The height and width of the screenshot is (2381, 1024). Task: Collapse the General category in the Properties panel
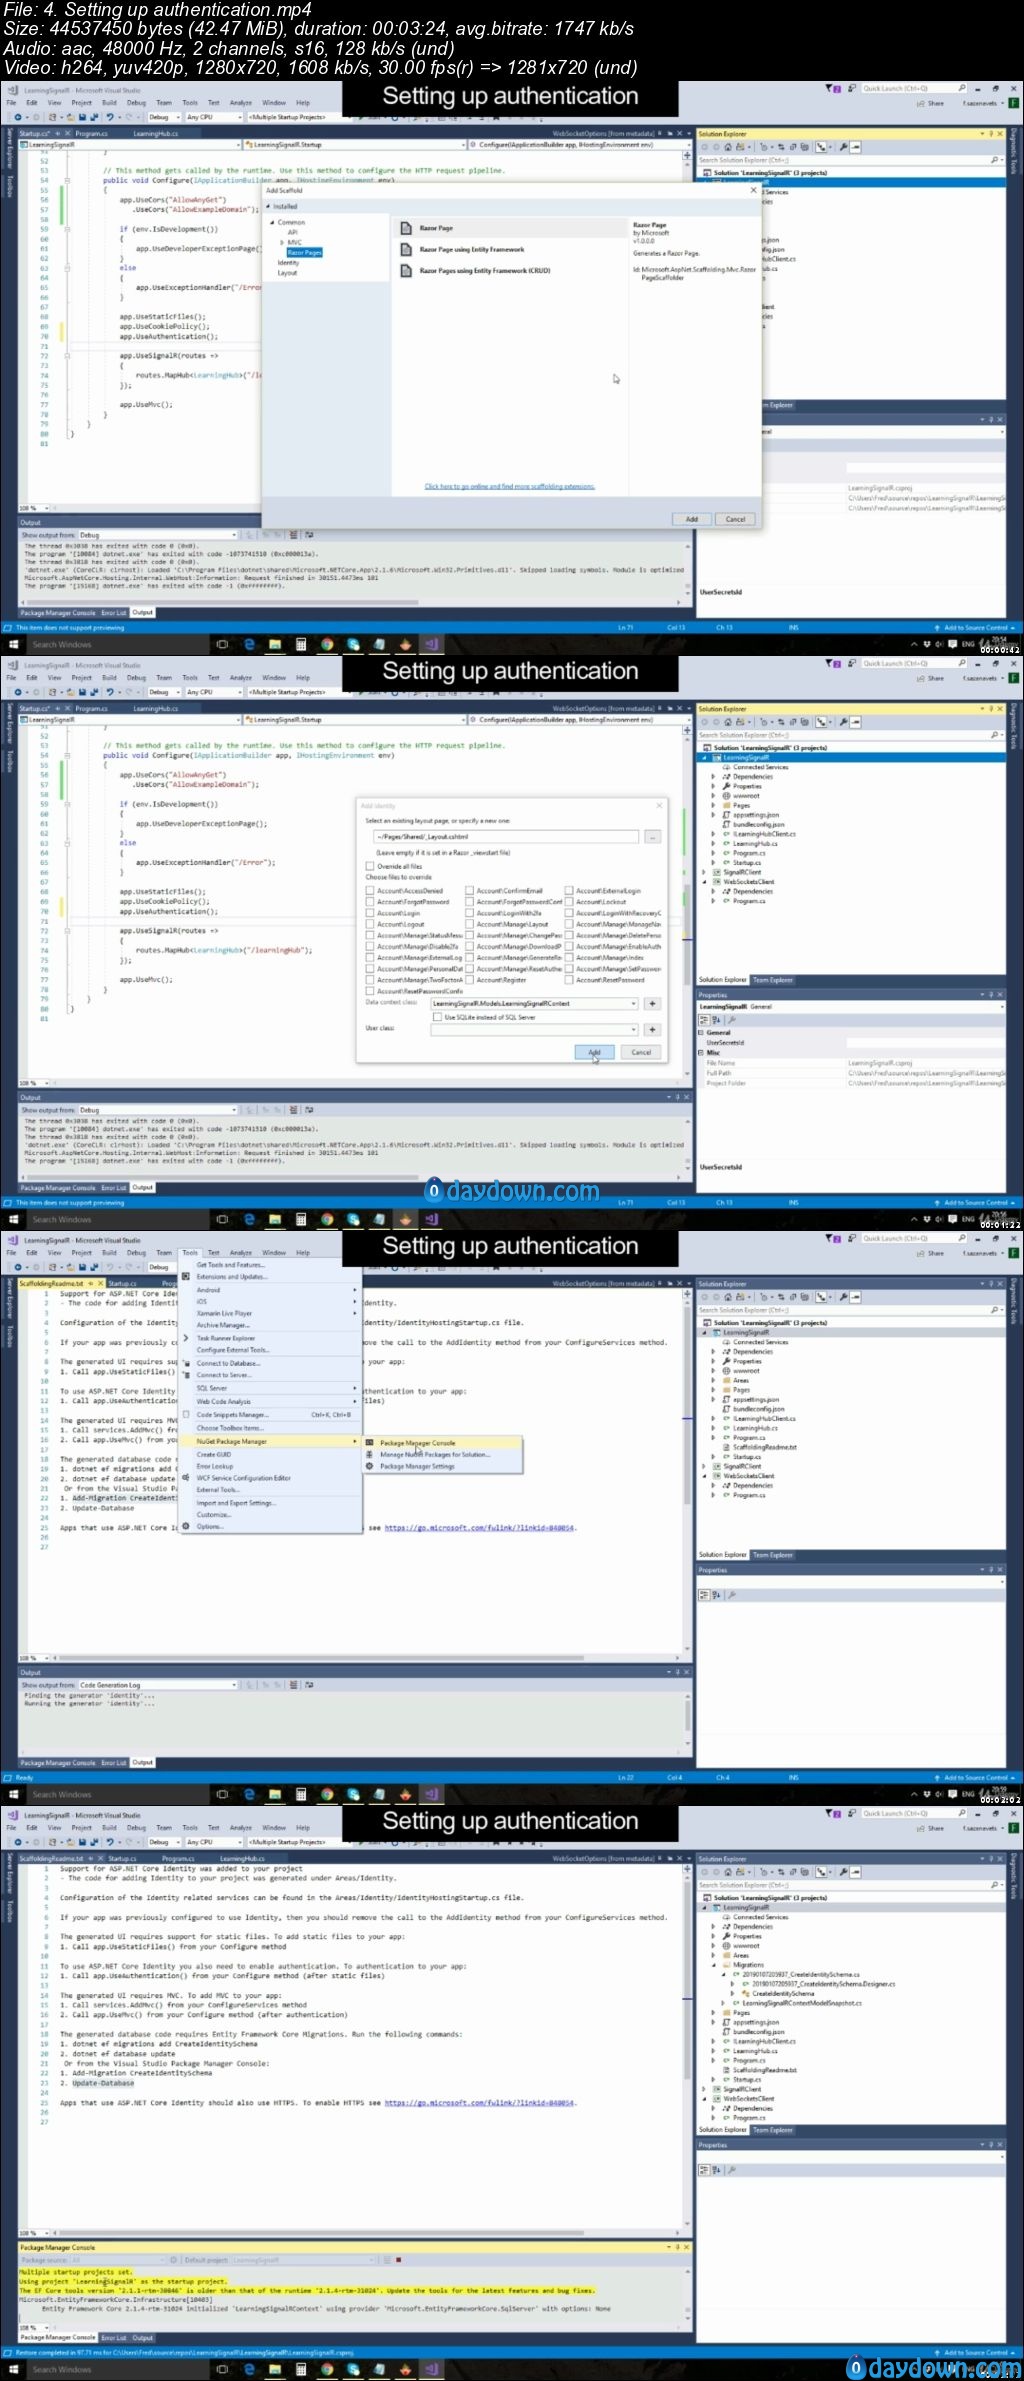[x=701, y=1033]
